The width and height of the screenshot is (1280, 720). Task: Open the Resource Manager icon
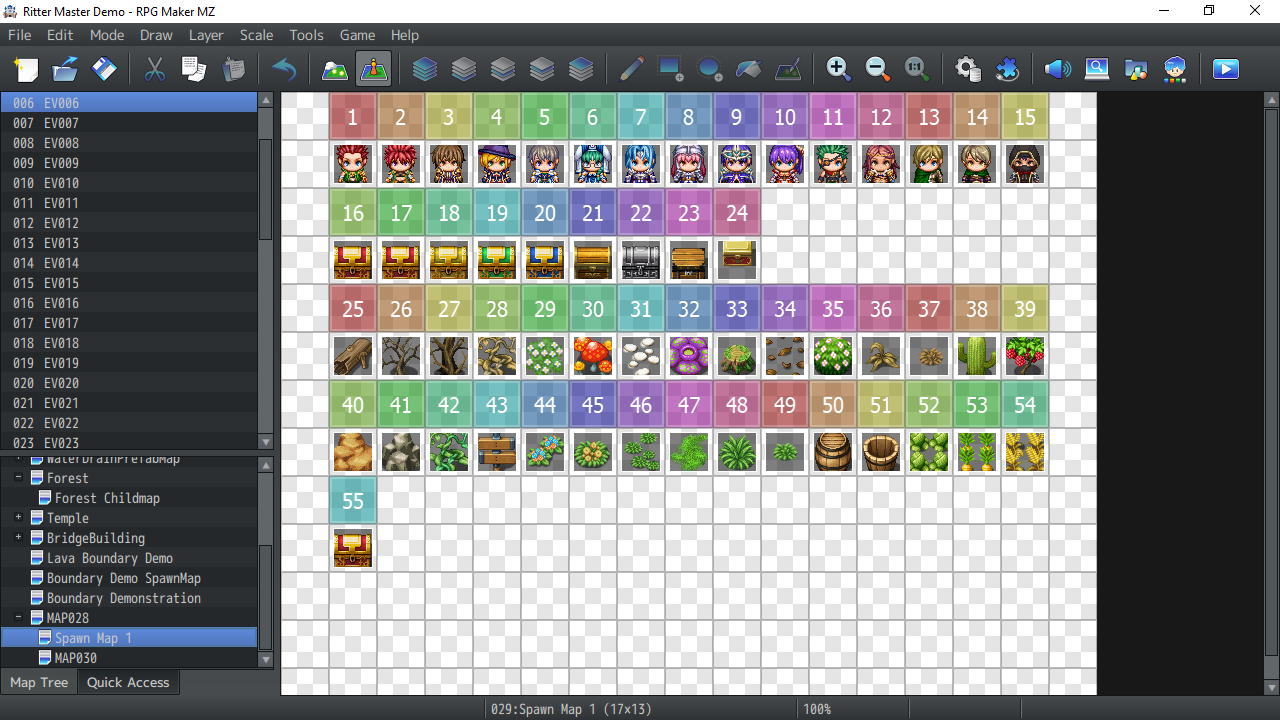click(x=1136, y=69)
